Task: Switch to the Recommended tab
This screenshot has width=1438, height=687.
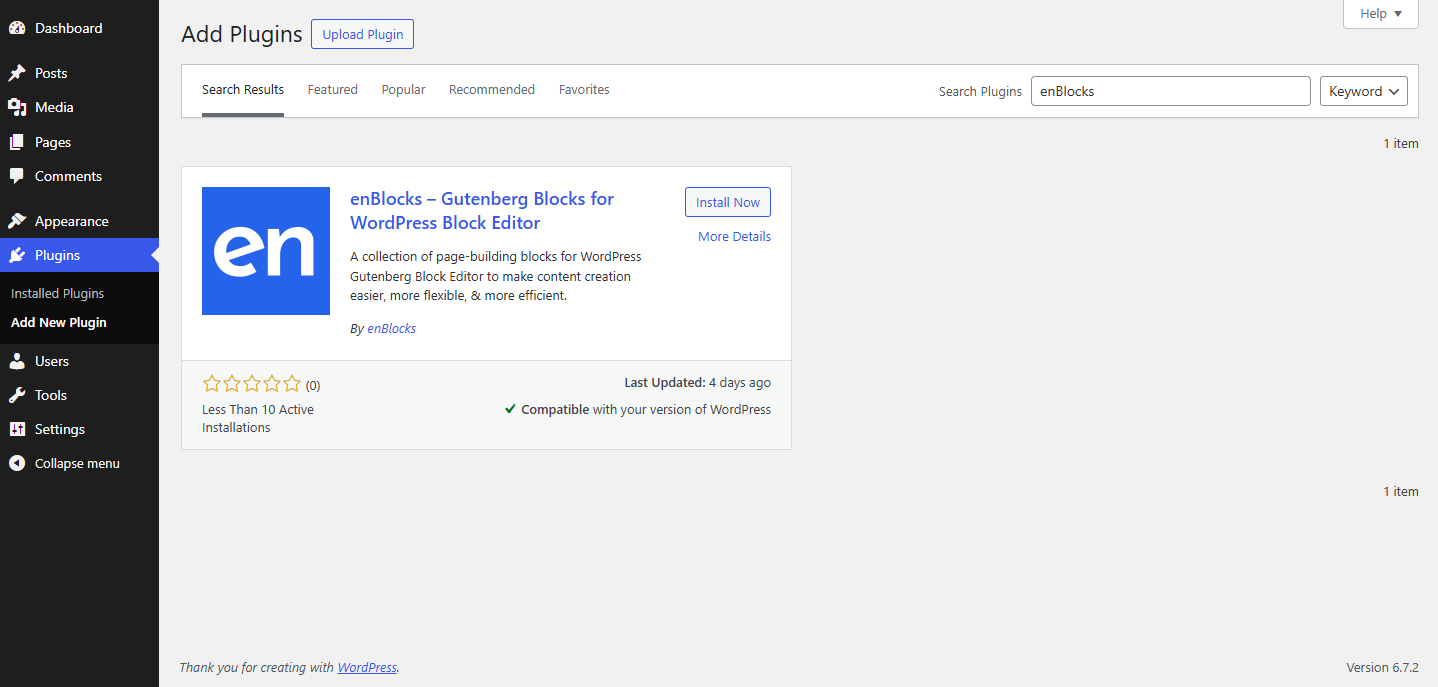Action: 492,90
